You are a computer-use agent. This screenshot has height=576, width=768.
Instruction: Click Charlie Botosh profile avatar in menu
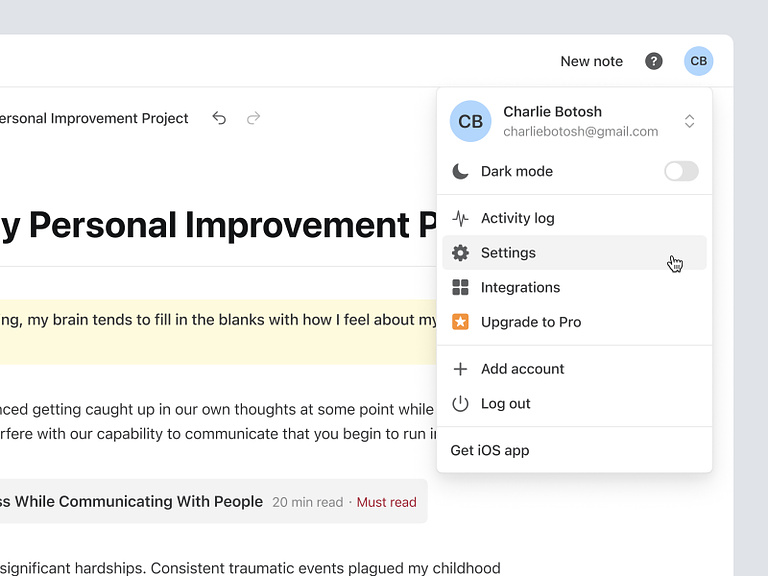470,121
